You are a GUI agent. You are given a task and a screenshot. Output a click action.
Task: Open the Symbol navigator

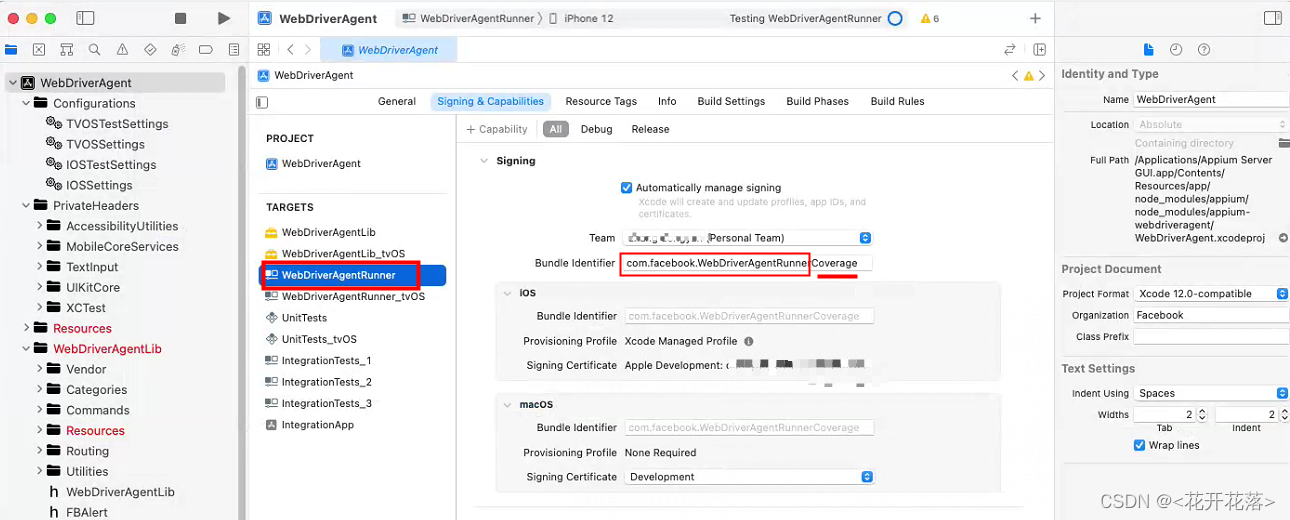click(67, 49)
